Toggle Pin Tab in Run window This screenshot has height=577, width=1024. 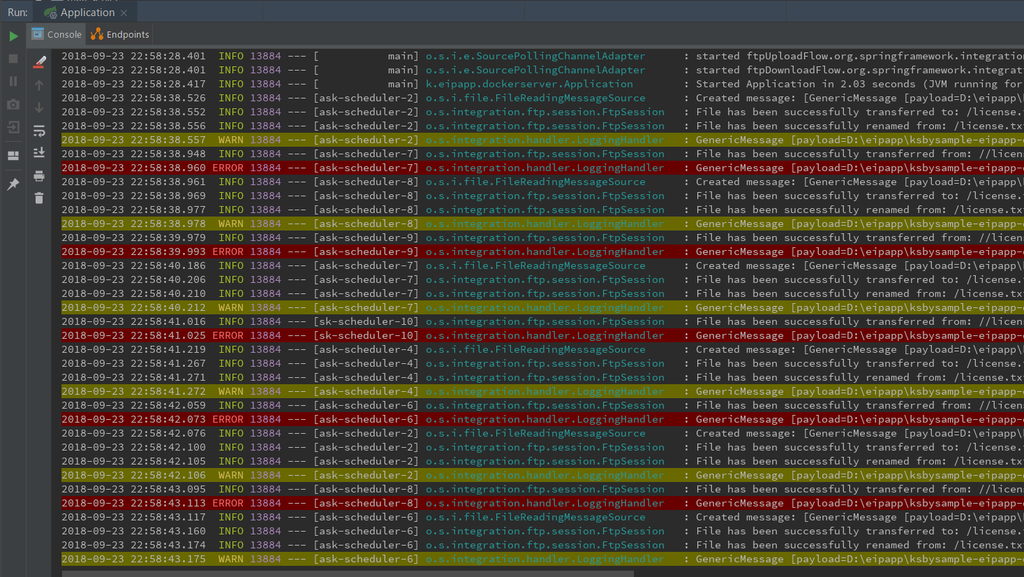click(x=13, y=185)
